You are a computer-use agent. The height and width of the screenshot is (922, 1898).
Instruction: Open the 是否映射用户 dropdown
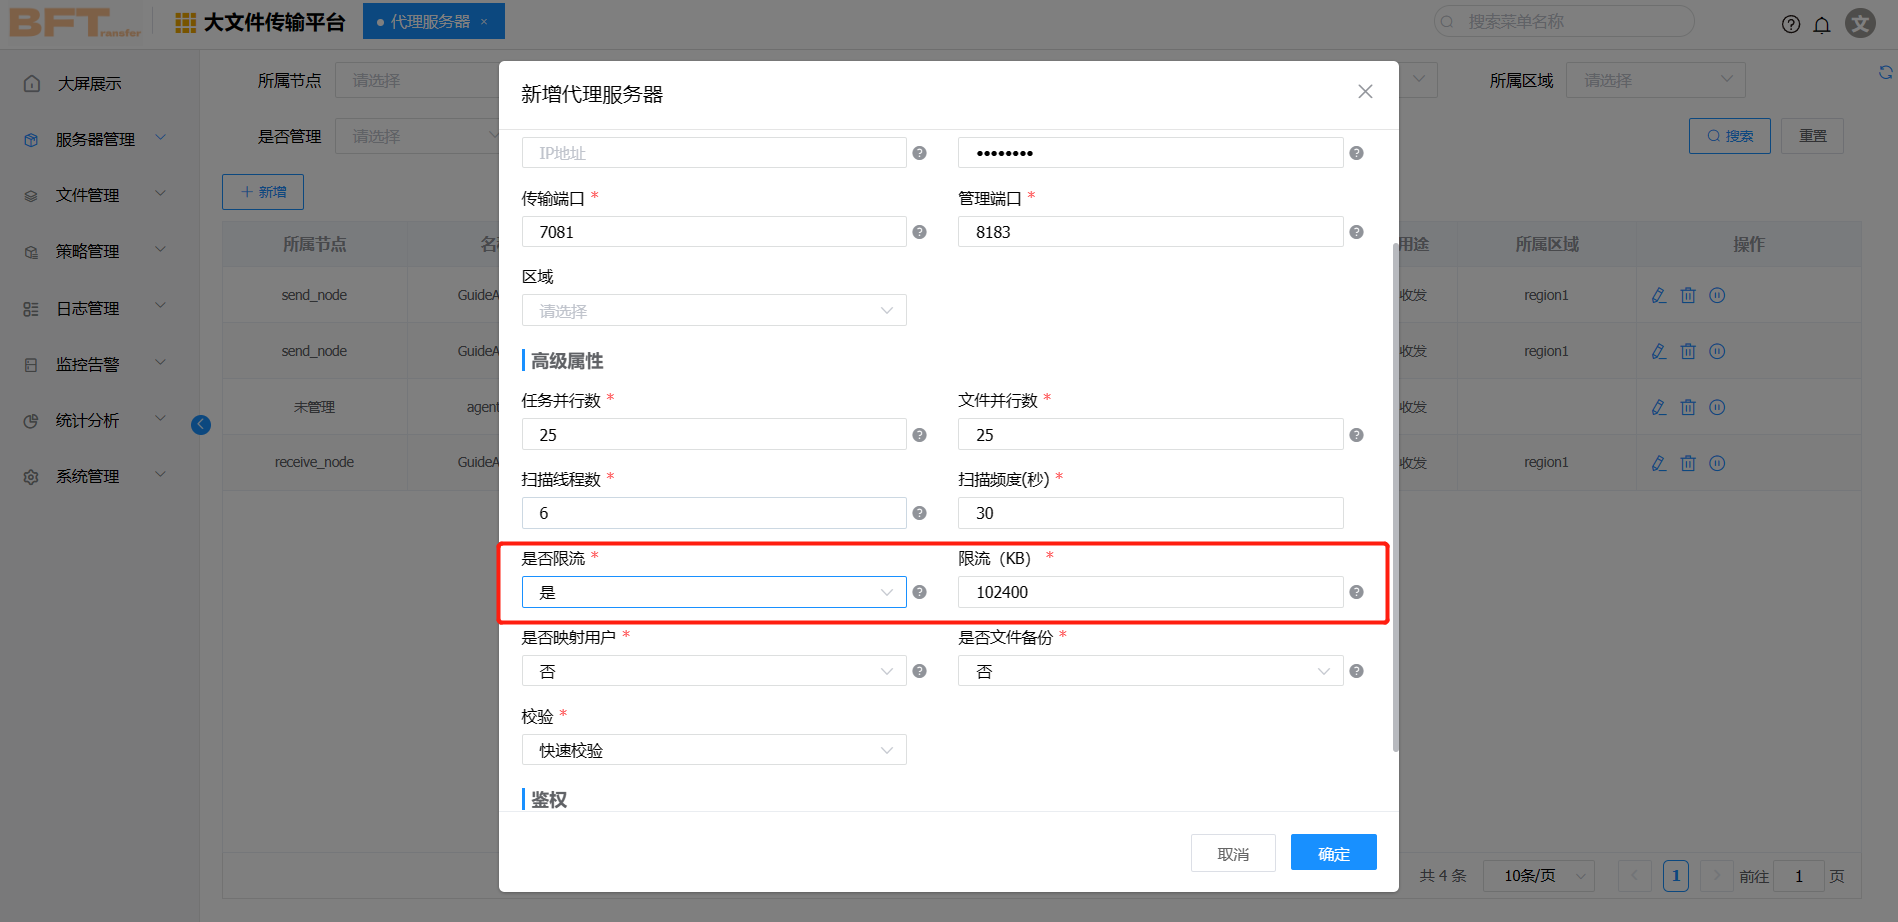point(713,671)
